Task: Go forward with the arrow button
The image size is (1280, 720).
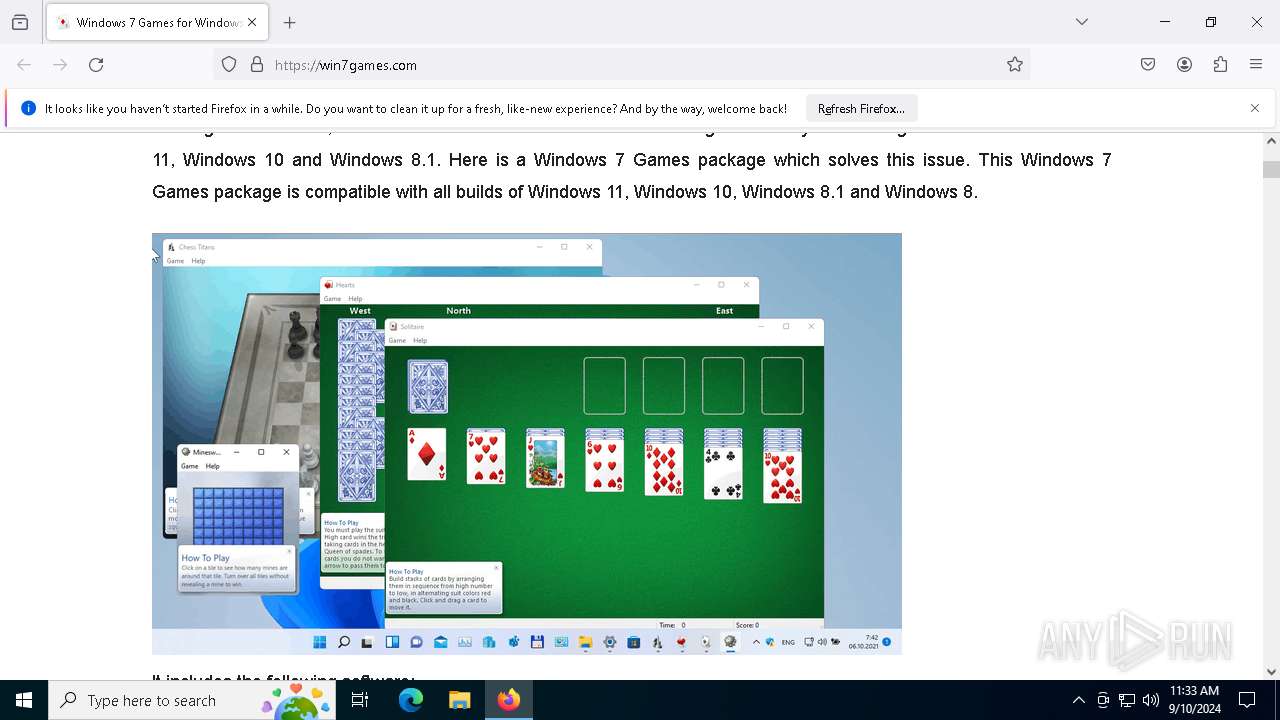Action: tap(60, 65)
